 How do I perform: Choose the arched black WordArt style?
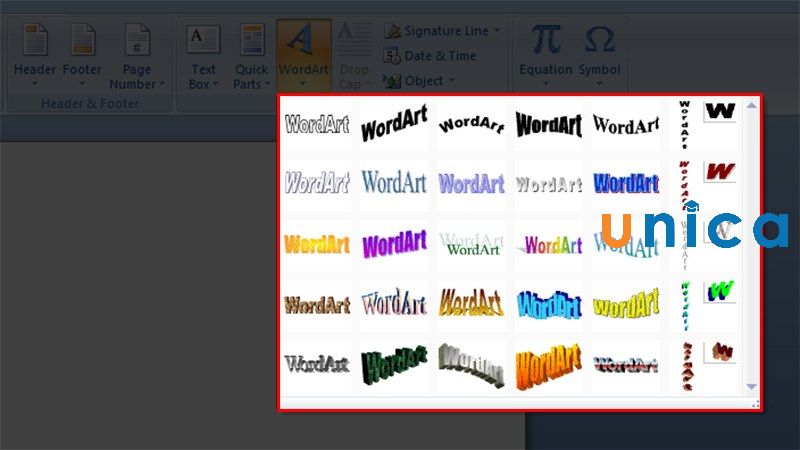(x=471, y=124)
